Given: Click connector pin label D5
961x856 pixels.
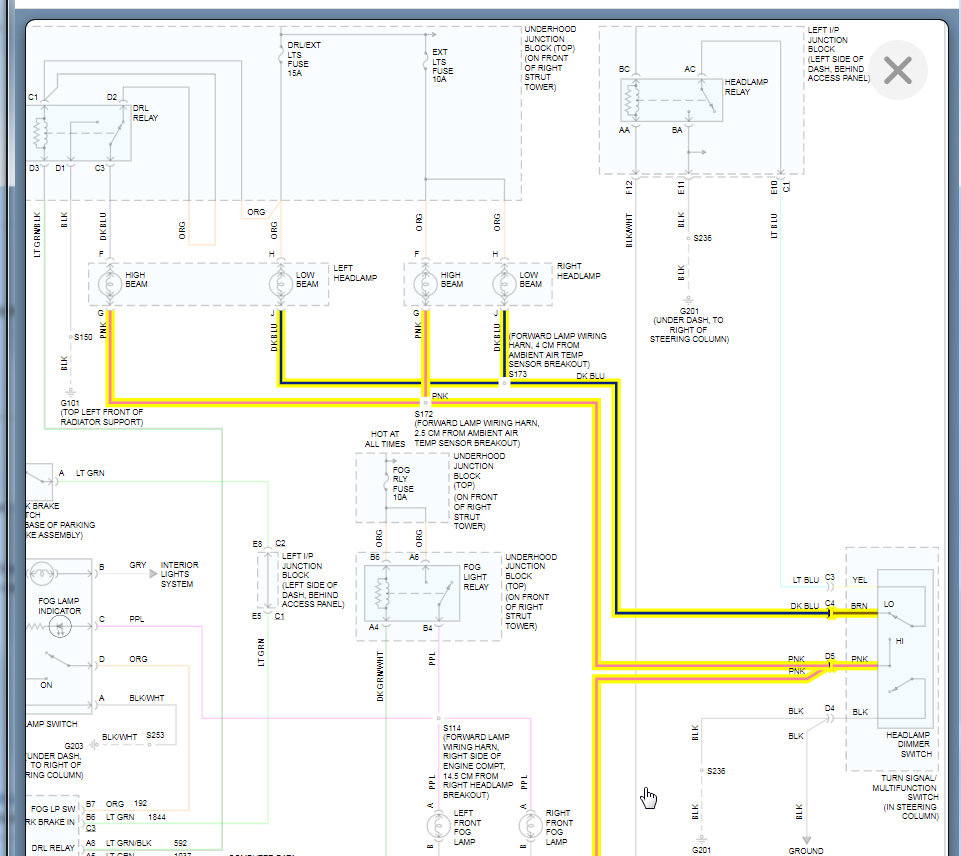Looking at the screenshot, I should tap(830, 656).
